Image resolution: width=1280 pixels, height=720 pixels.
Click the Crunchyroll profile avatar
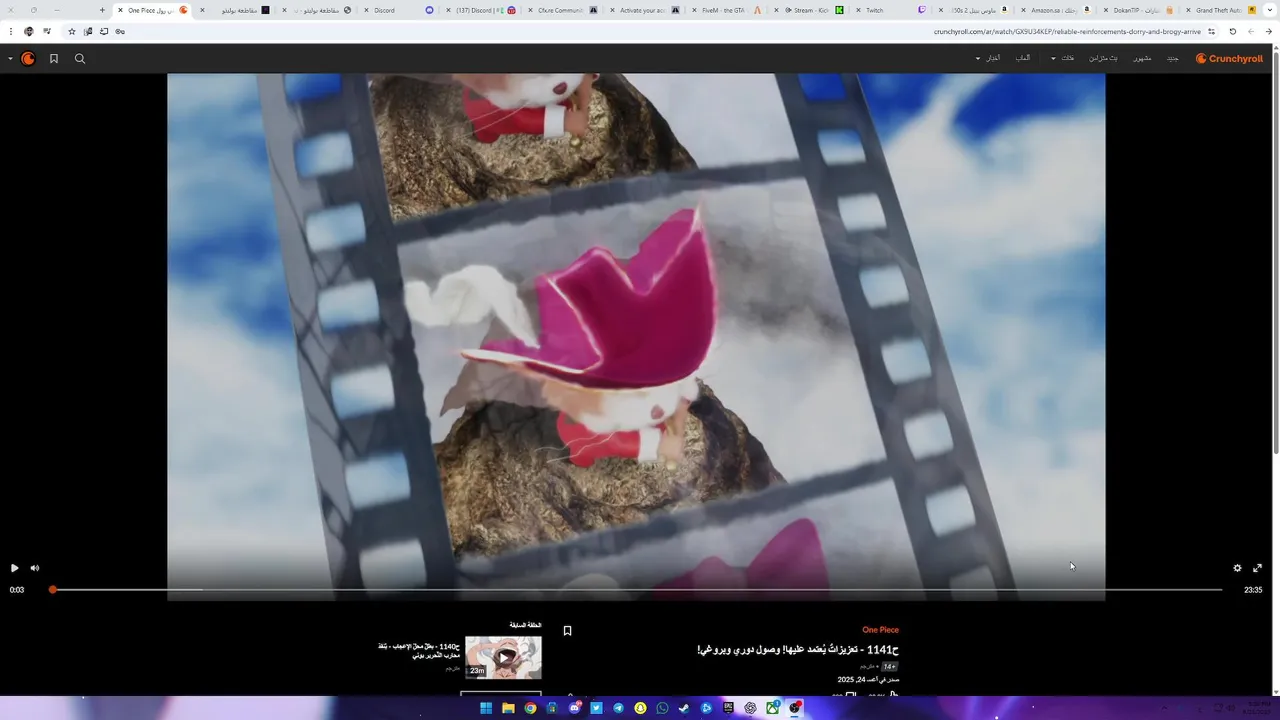(28, 59)
